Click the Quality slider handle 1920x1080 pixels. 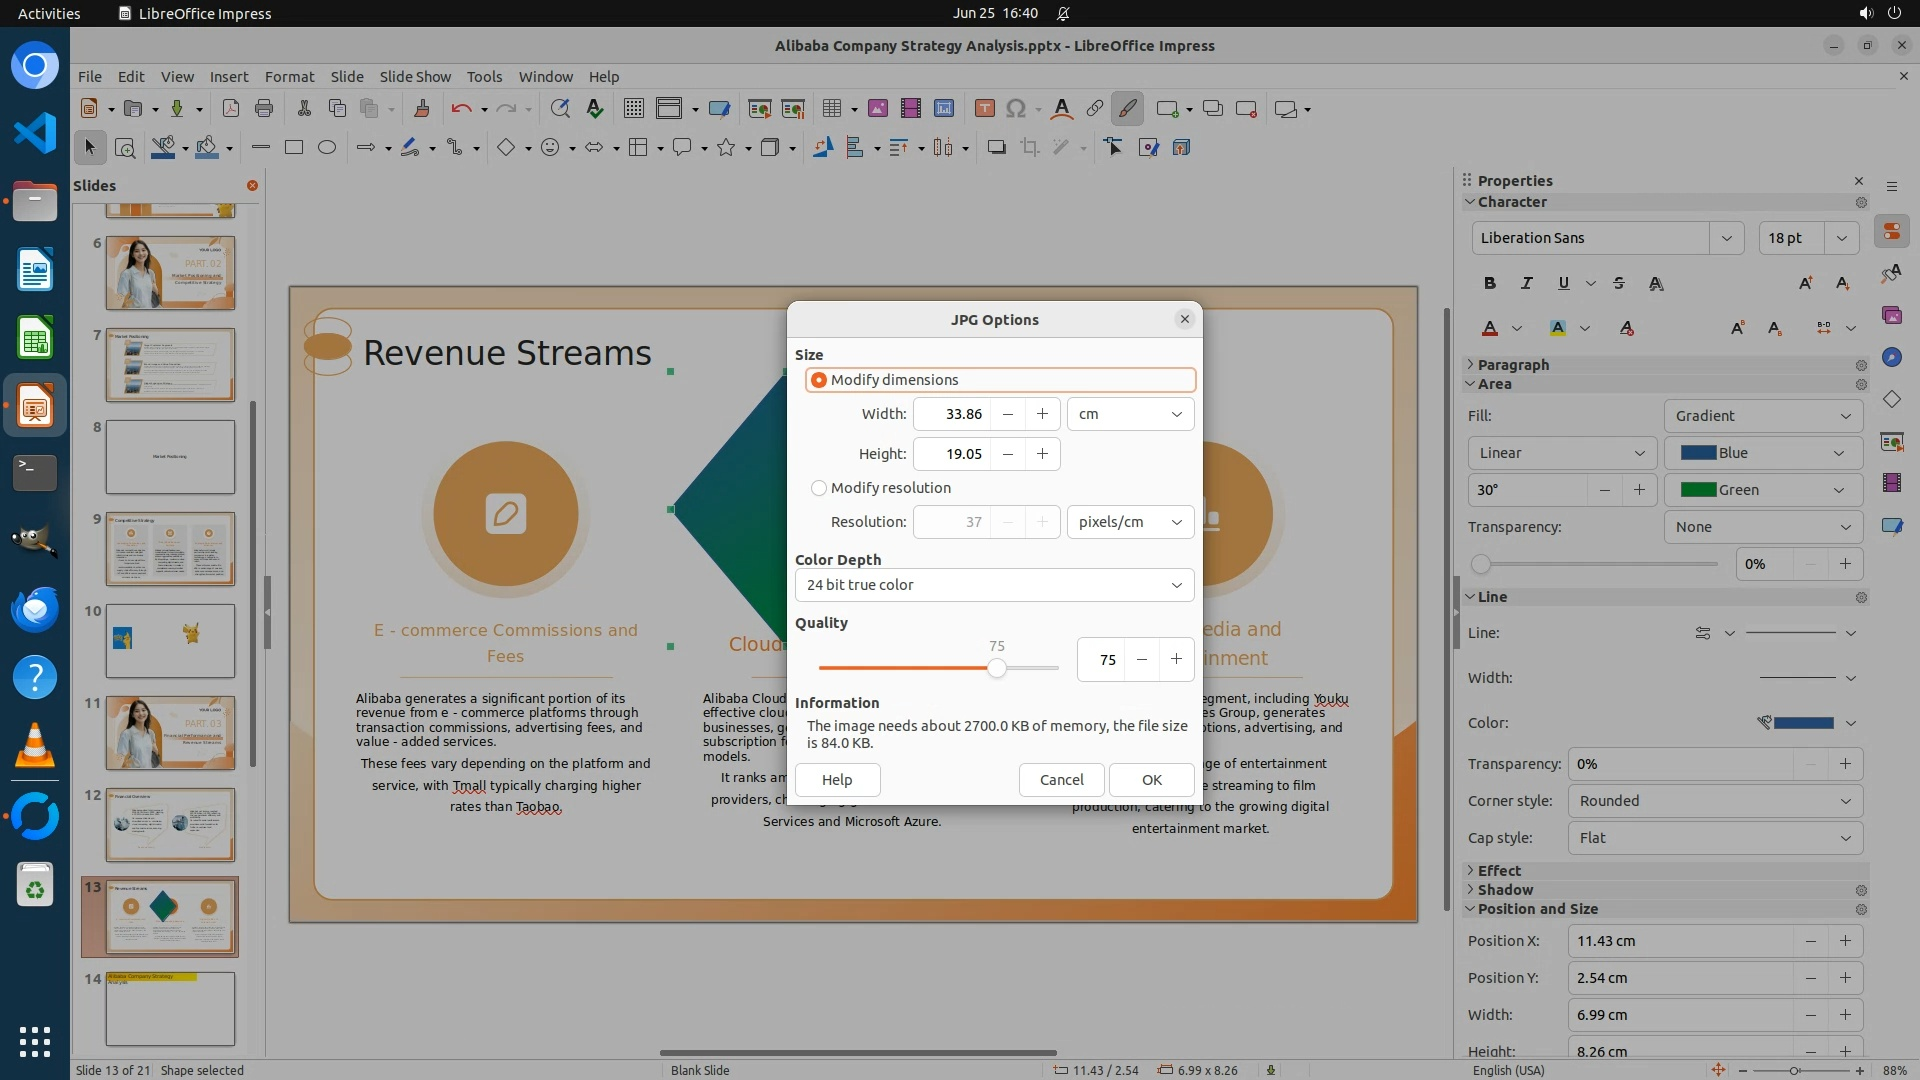click(996, 668)
